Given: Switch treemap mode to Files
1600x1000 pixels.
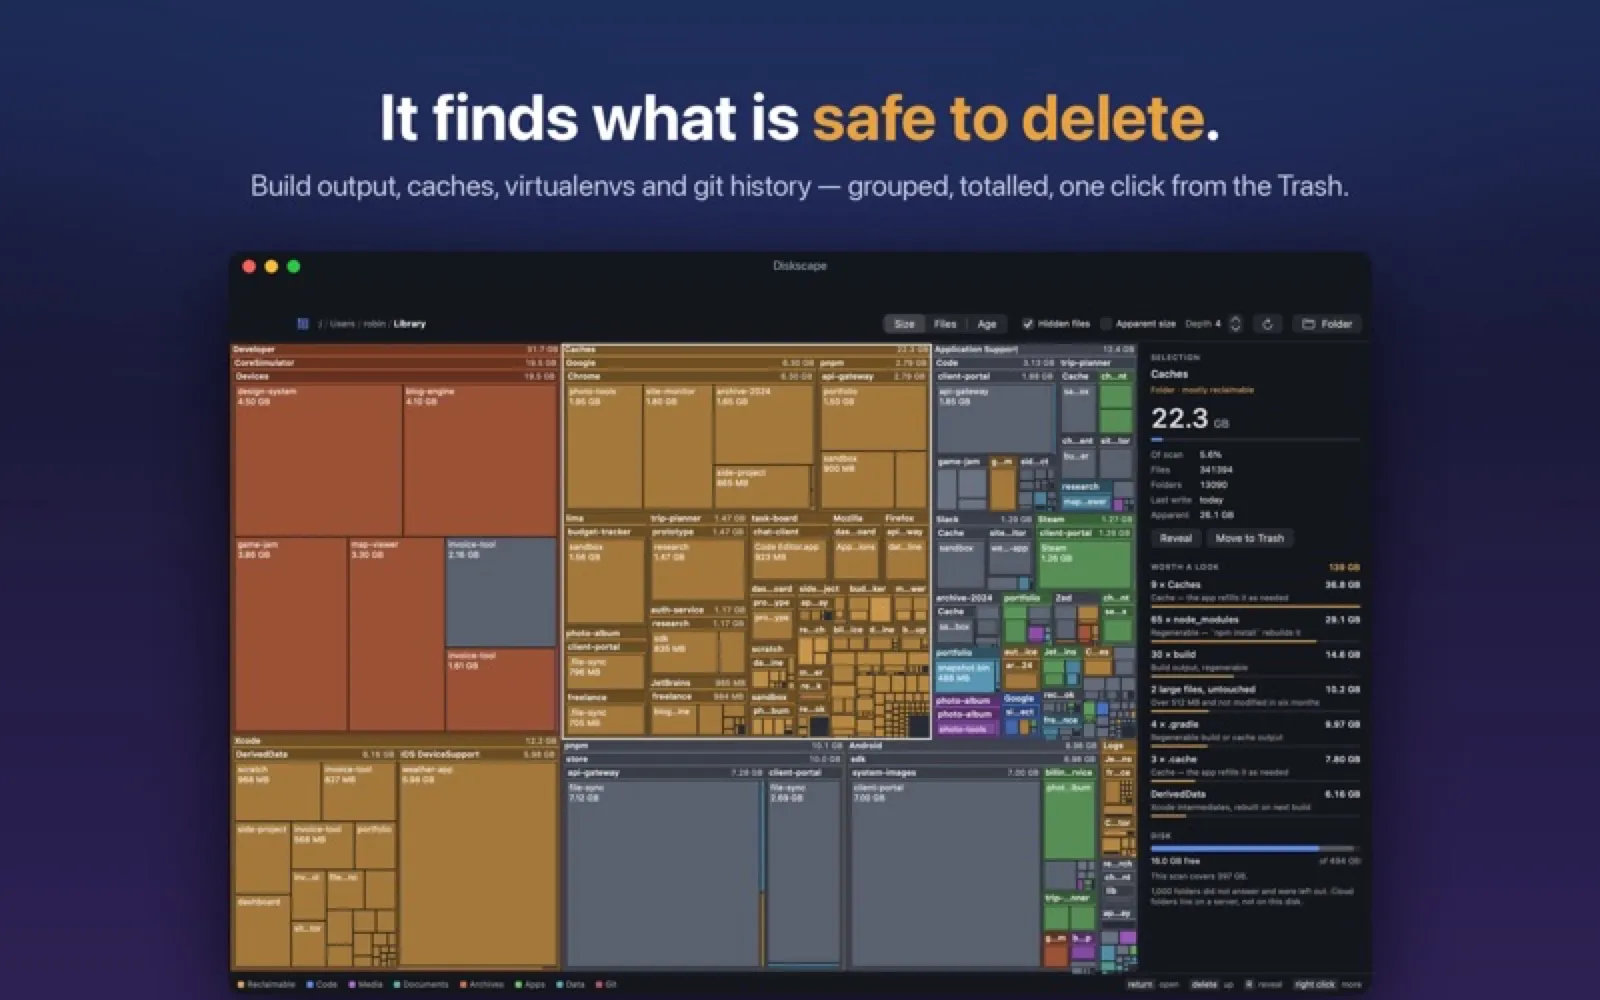Looking at the screenshot, I should (x=945, y=324).
